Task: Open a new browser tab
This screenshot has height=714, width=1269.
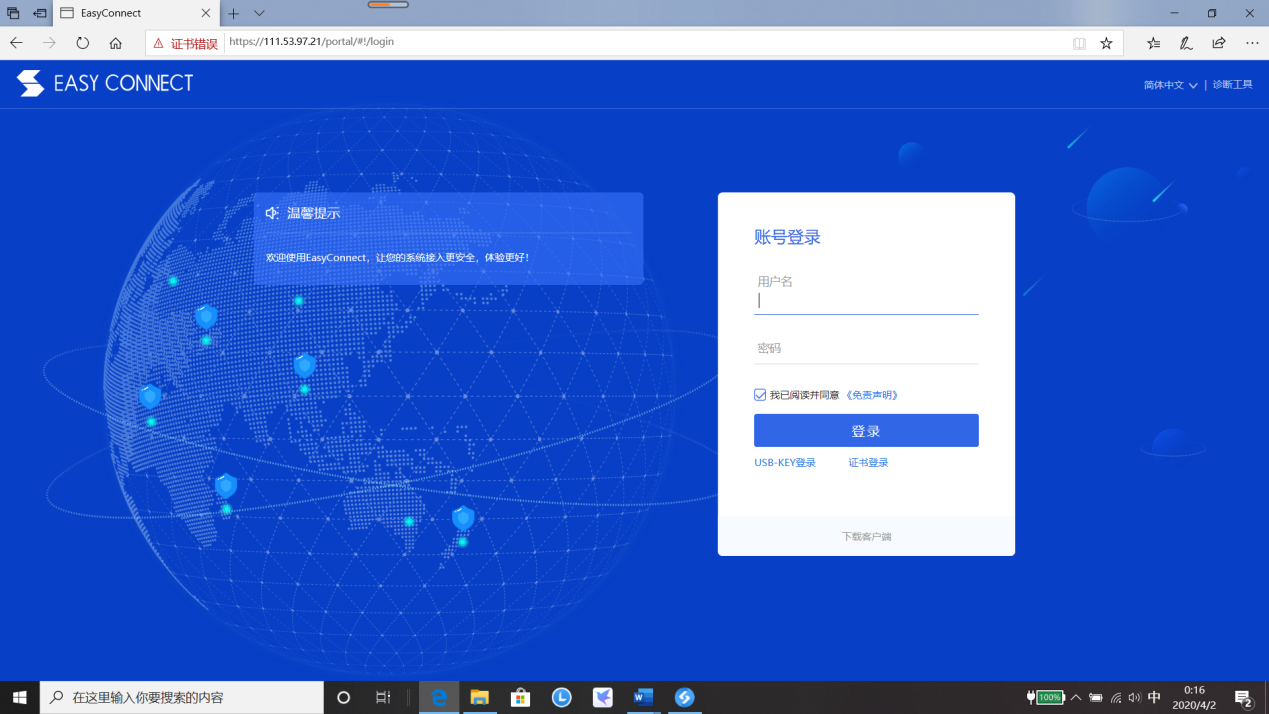Action: click(234, 13)
